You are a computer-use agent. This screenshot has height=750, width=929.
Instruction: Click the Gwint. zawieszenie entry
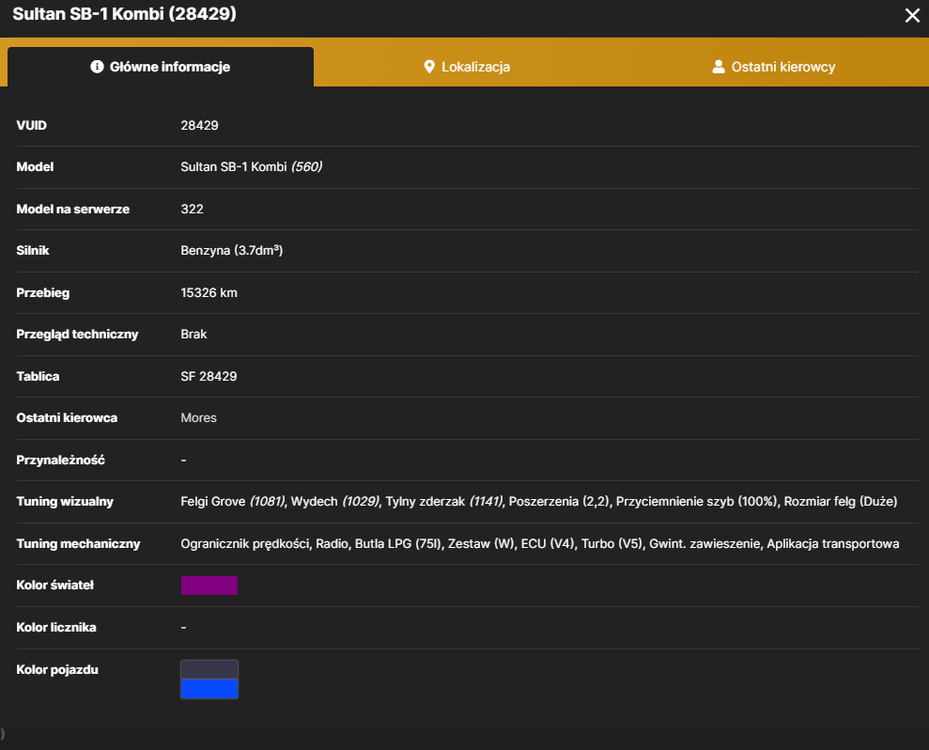[x=705, y=544]
